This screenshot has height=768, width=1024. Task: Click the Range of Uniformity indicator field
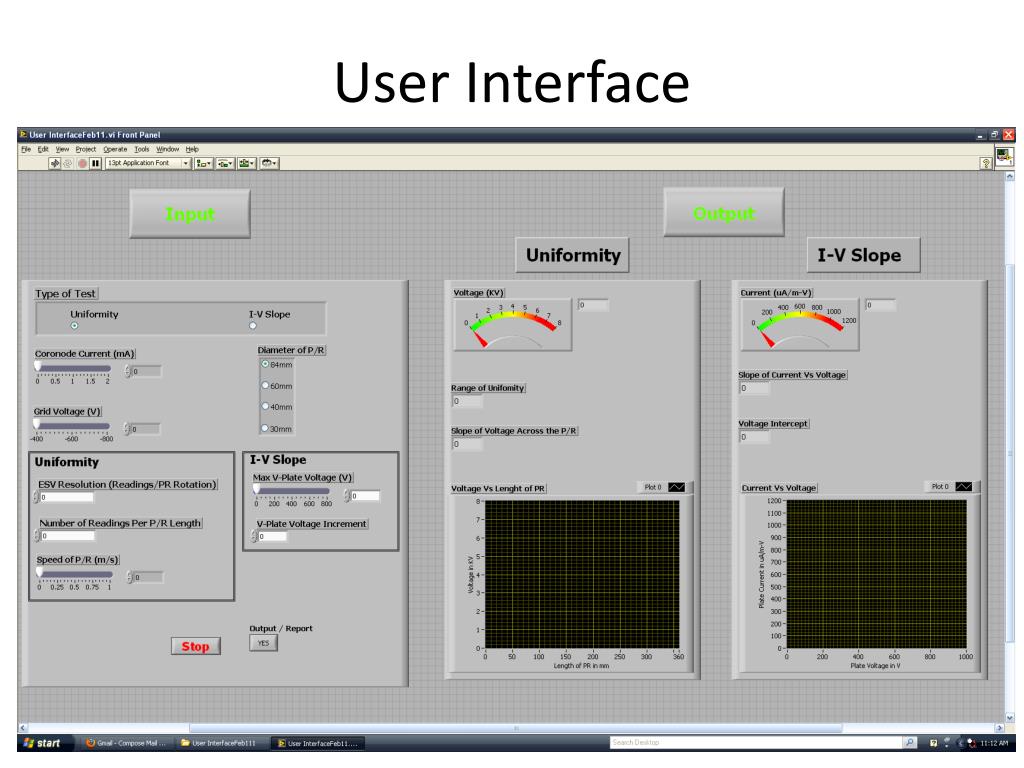(x=468, y=402)
